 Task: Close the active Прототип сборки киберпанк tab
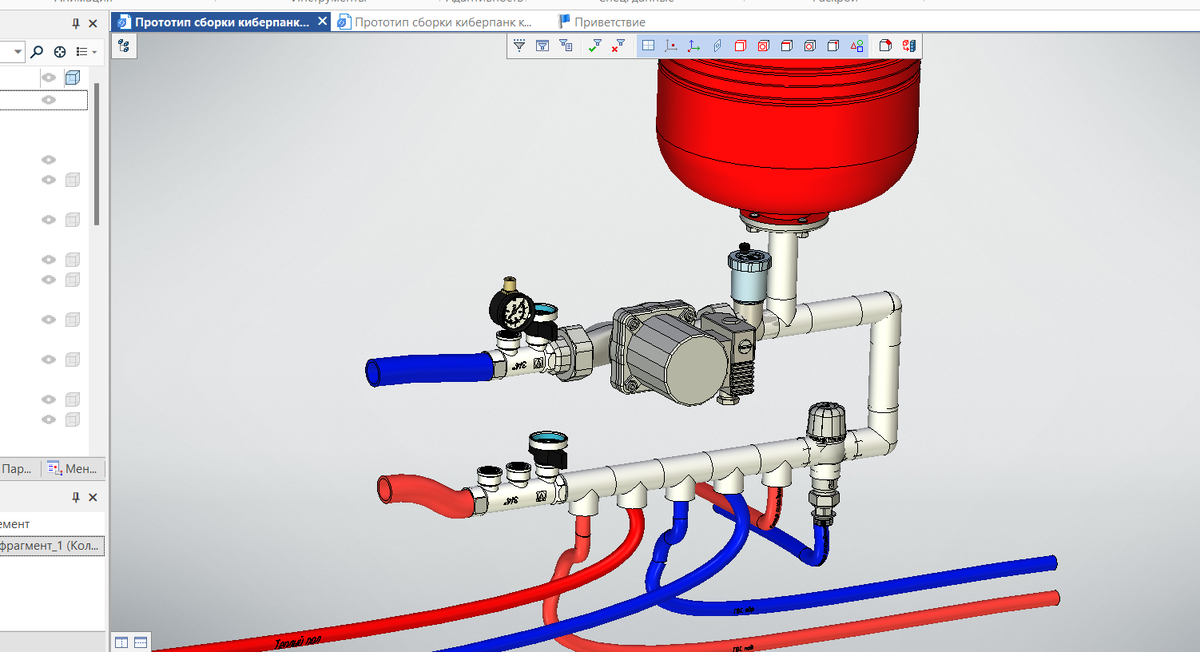coord(320,22)
